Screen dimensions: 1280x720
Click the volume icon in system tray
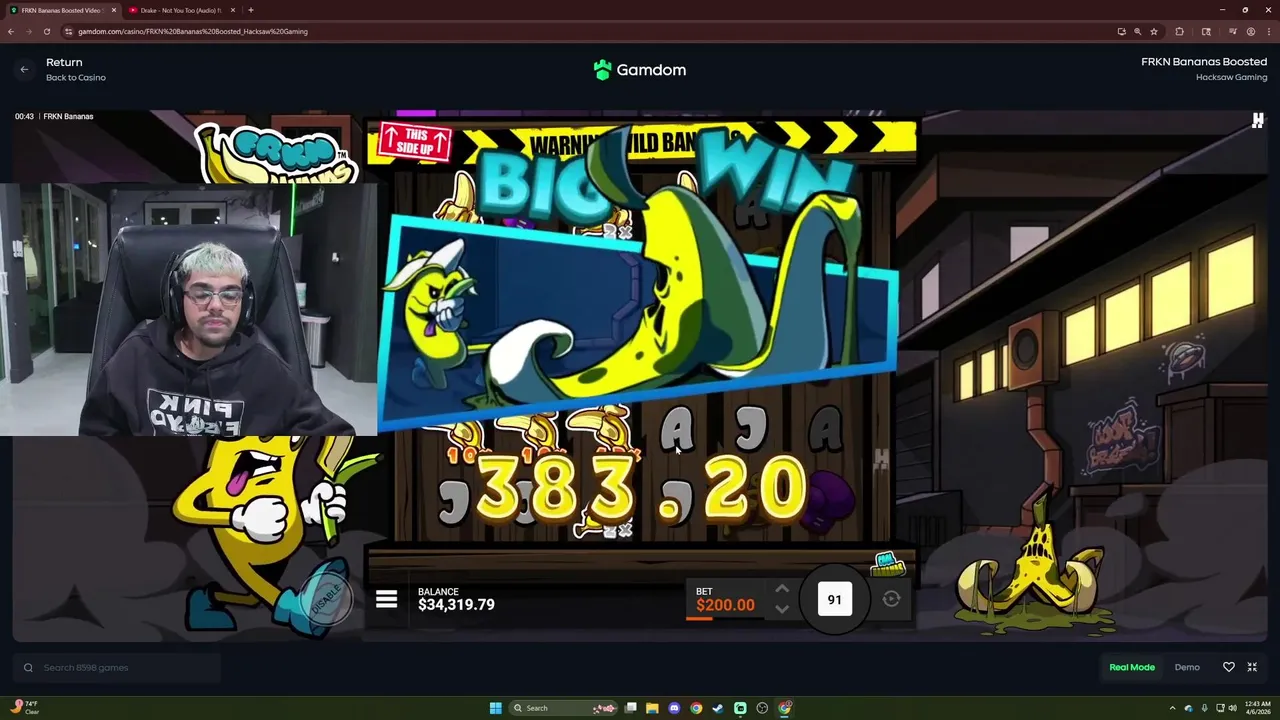pos(1232,708)
